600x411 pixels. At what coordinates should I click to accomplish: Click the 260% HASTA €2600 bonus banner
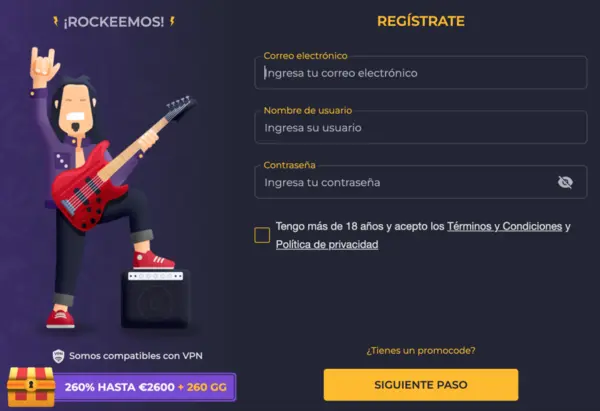(145, 387)
